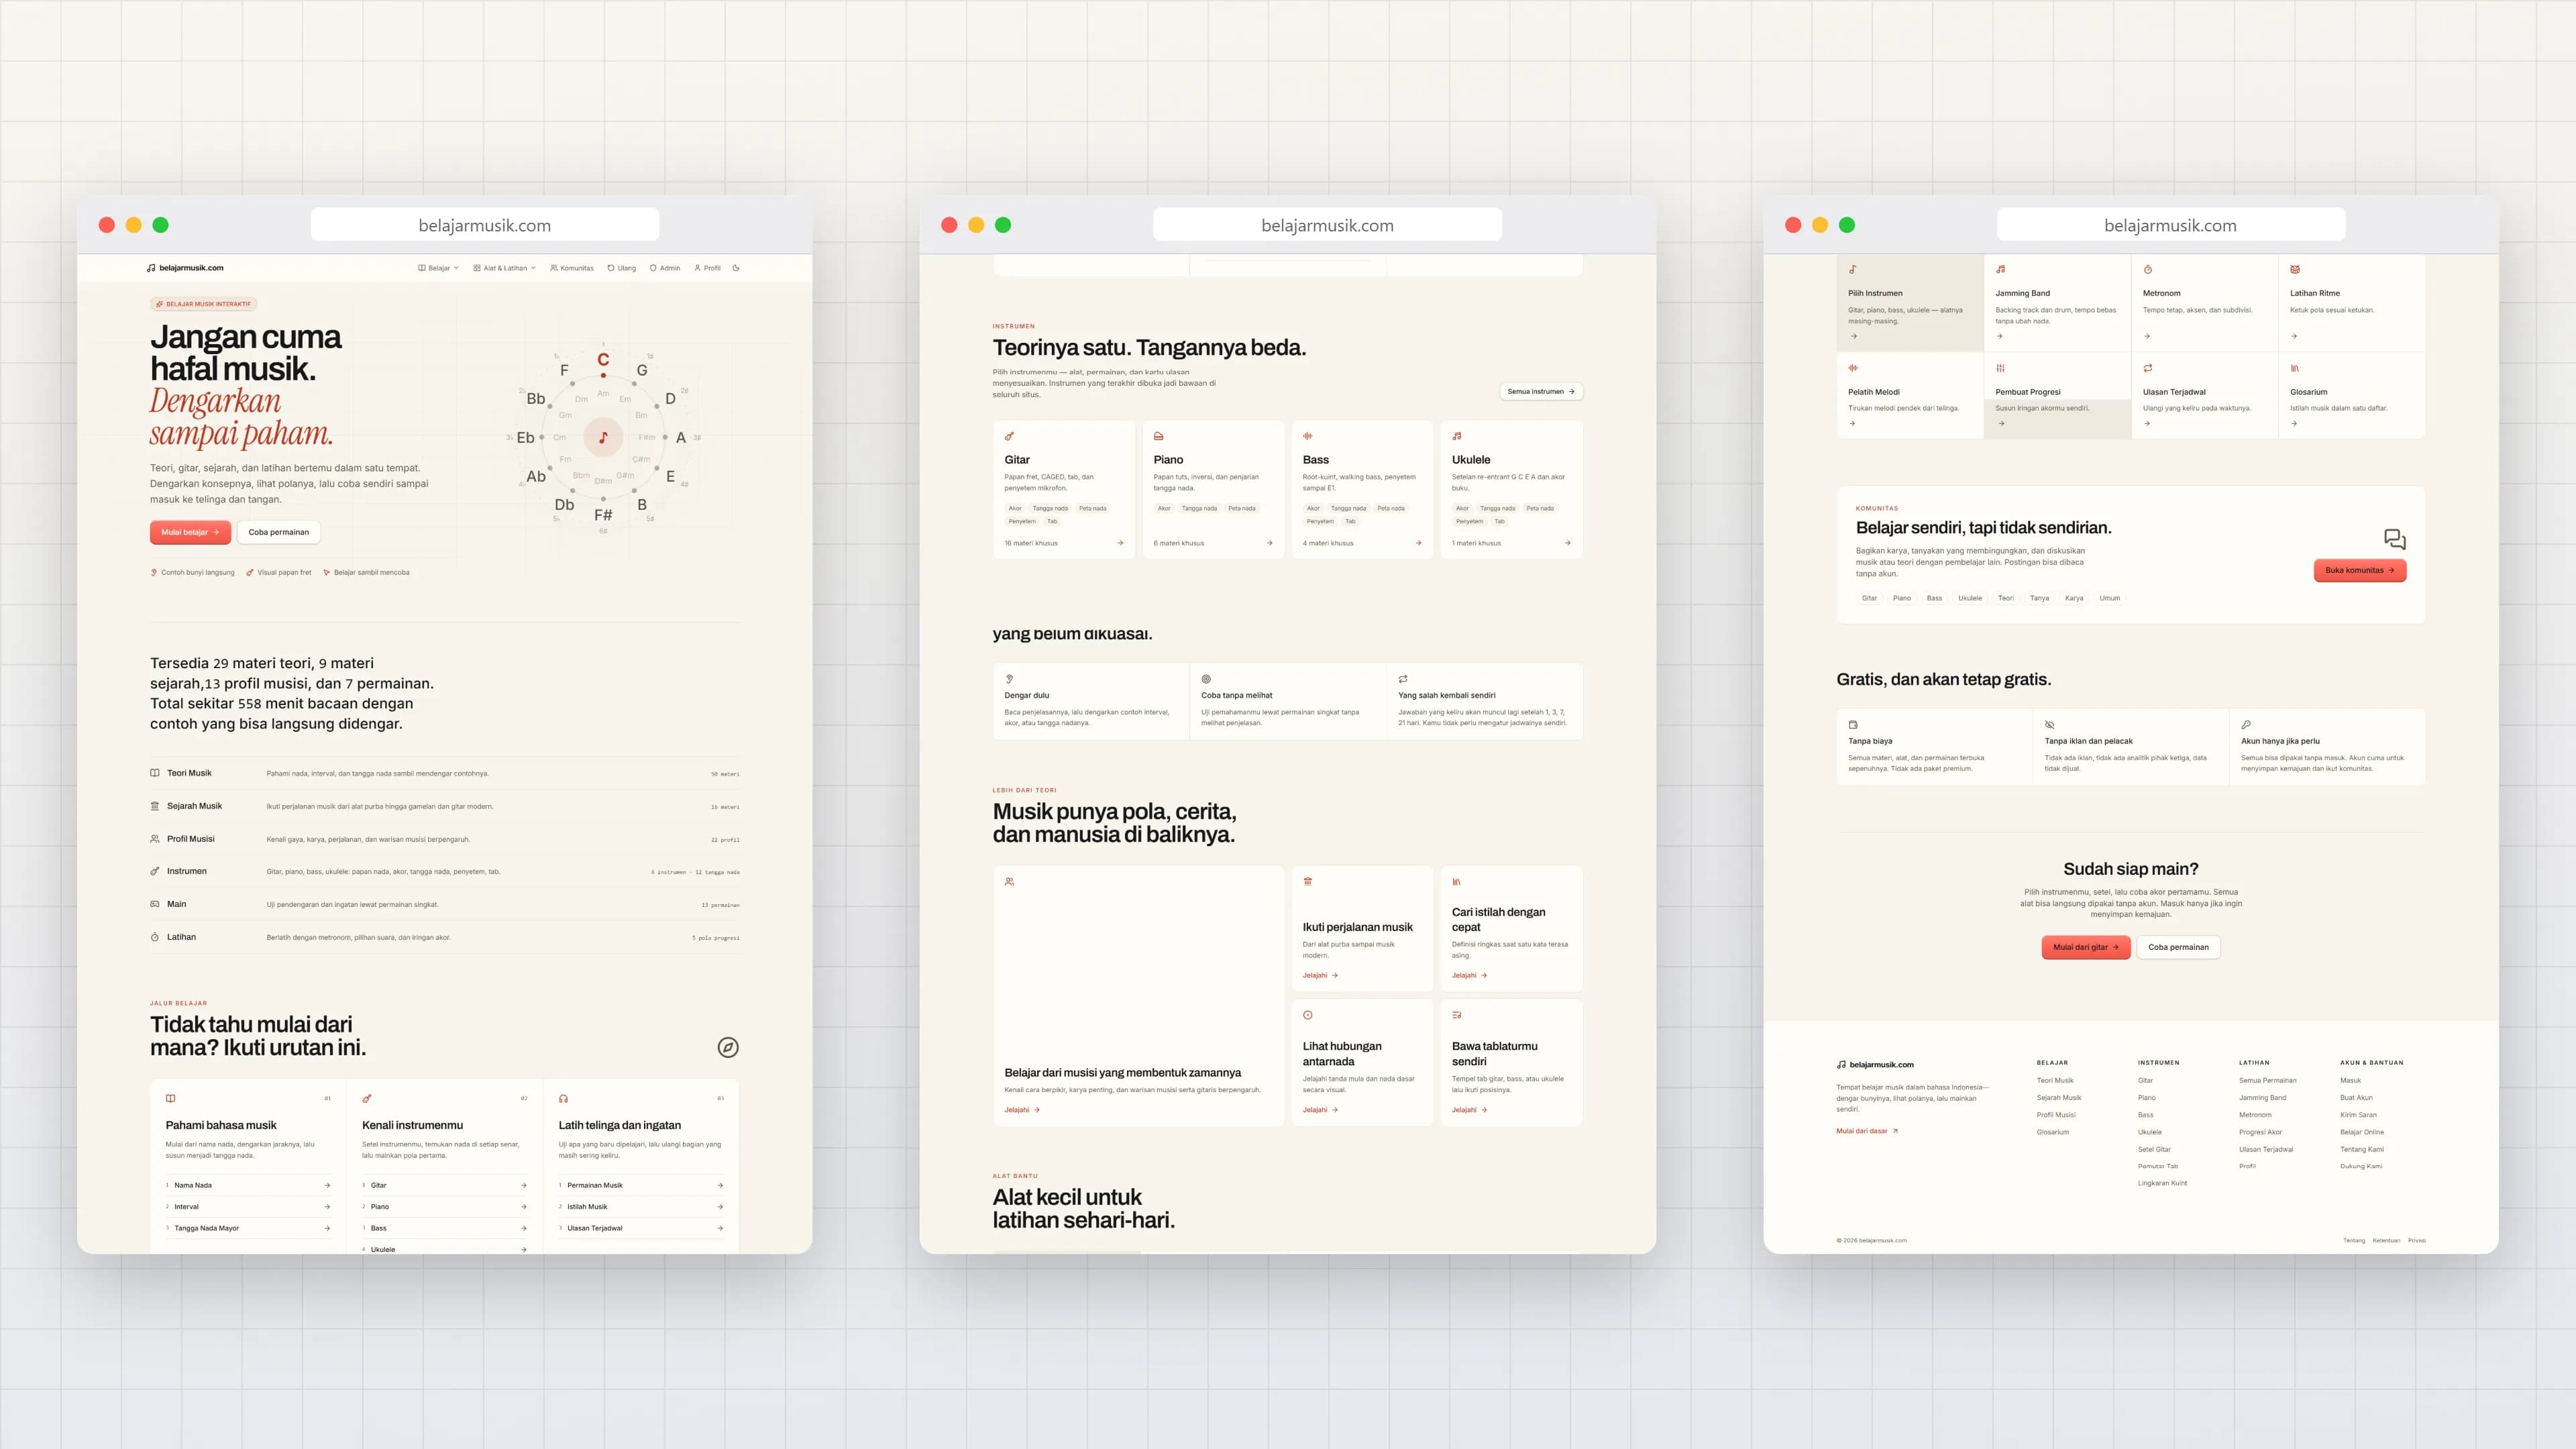This screenshot has height=1449, width=2576.
Task: Click Coba permainan in the hero section
Action: tap(279, 532)
